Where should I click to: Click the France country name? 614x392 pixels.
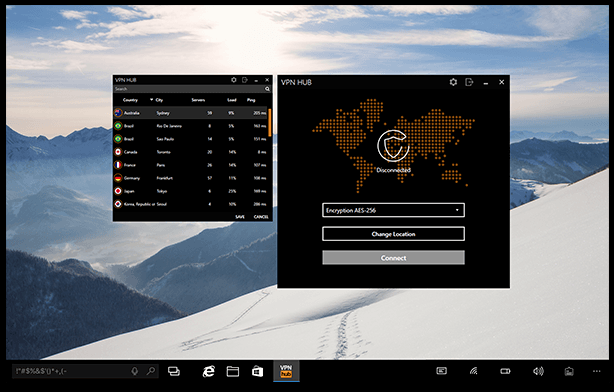click(130, 165)
